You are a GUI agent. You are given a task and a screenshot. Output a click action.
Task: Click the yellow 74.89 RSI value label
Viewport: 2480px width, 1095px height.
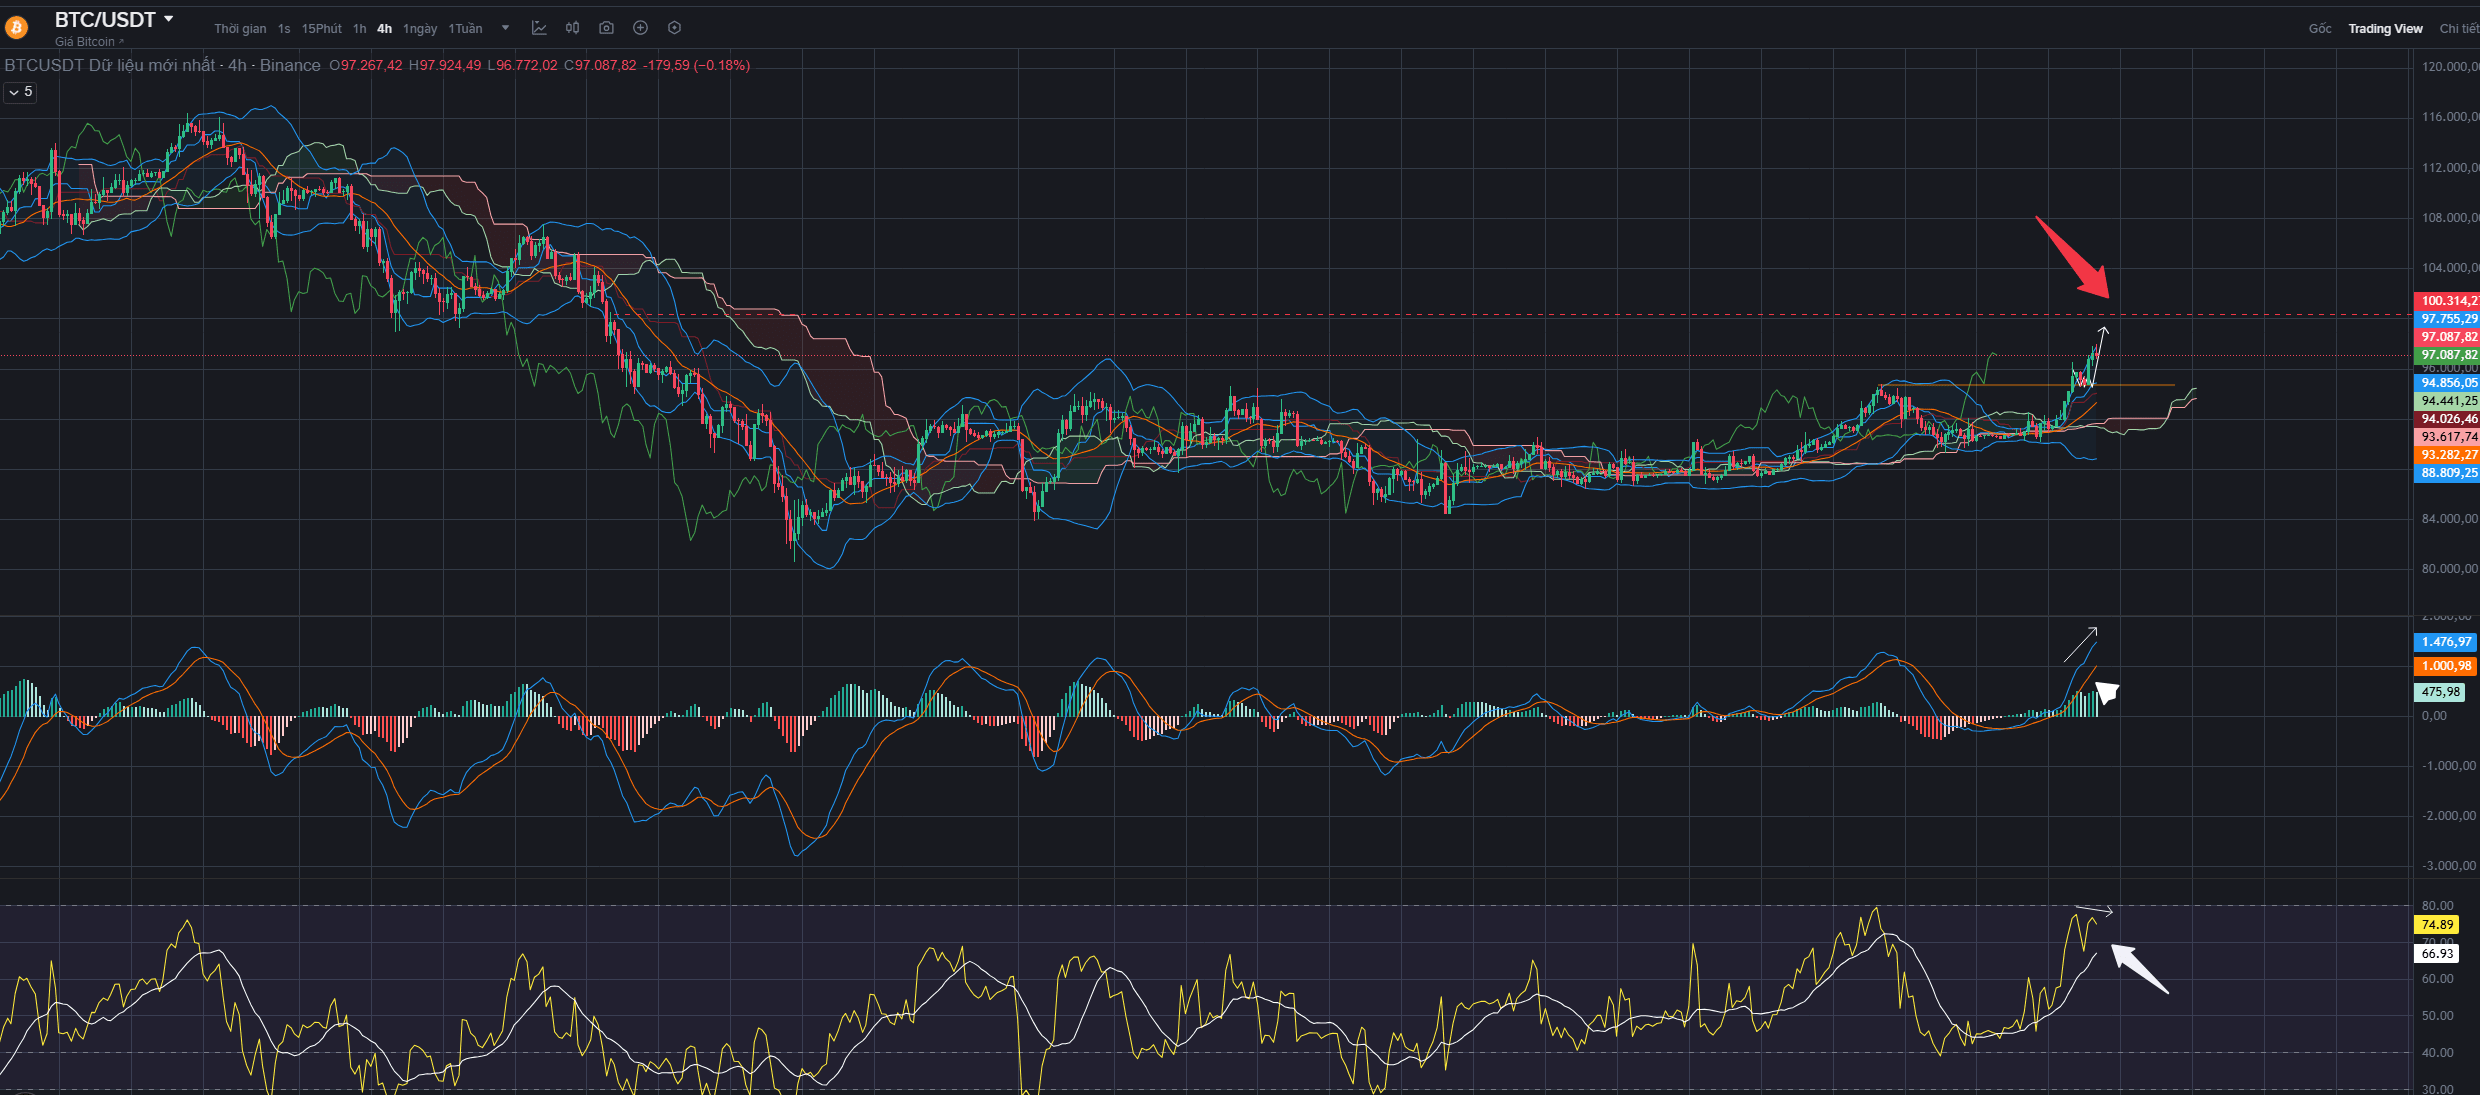point(2437,925)
